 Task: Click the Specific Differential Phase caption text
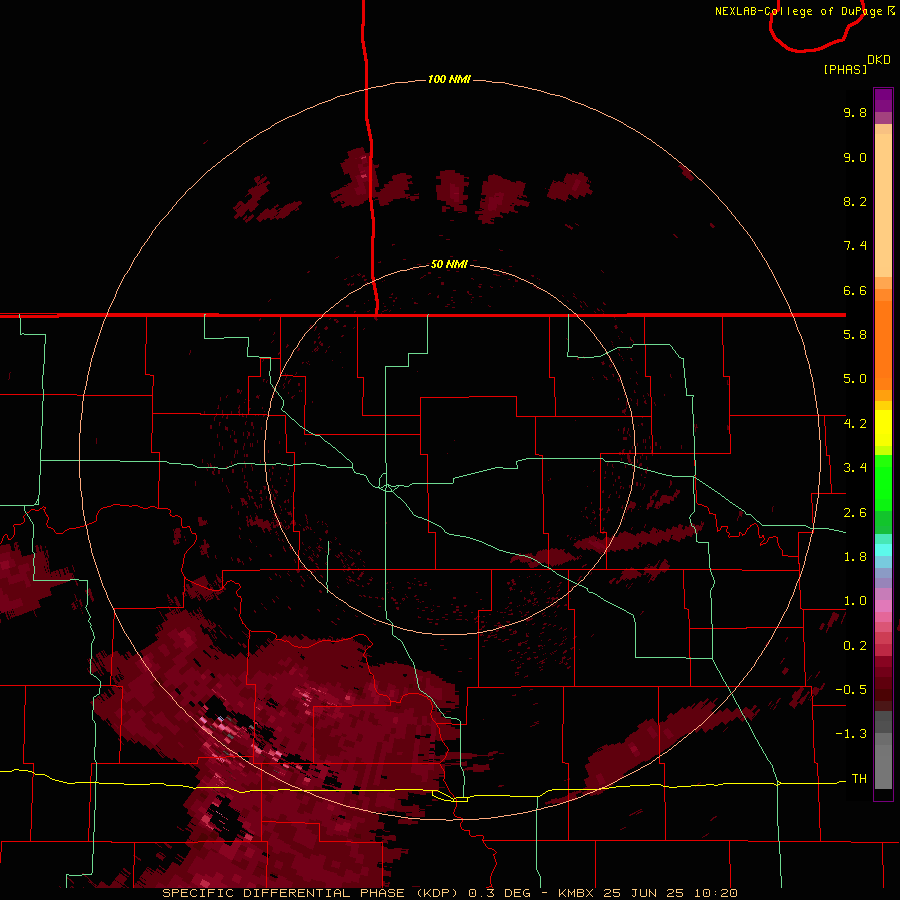(x=449, y=893)
